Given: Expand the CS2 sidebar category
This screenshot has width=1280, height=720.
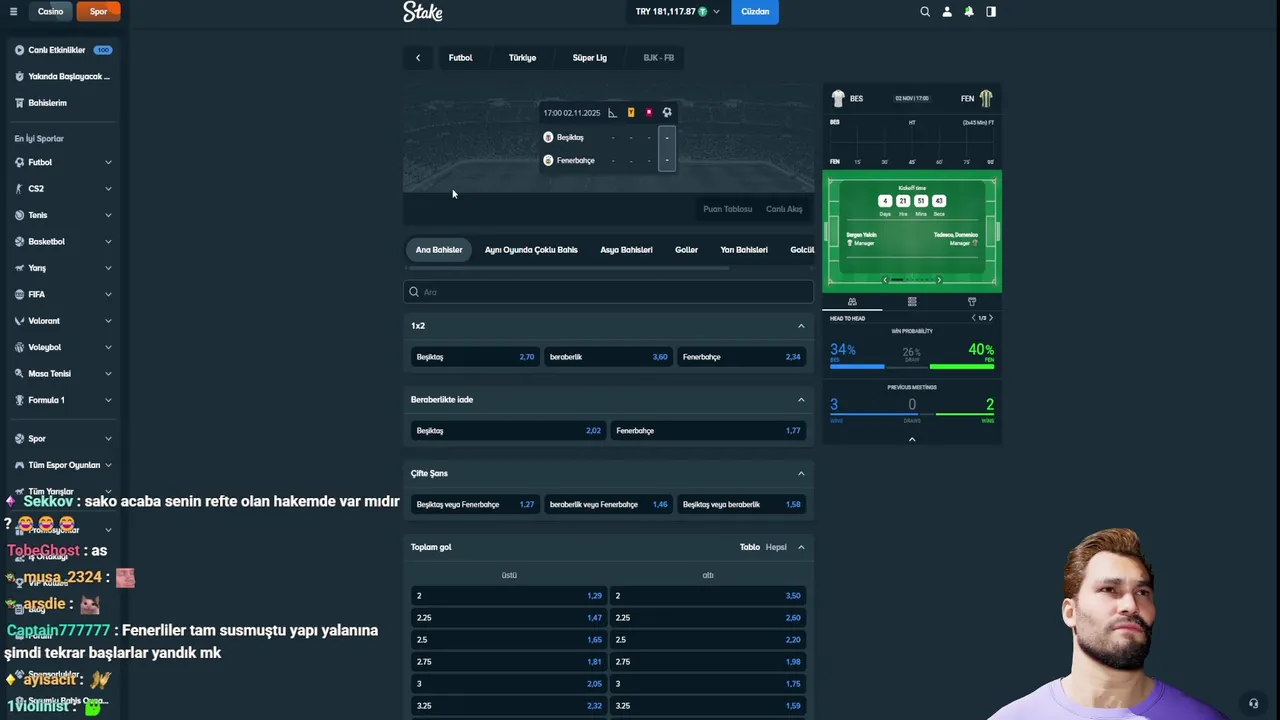Looking at the screenshot, I should point(108,188).
